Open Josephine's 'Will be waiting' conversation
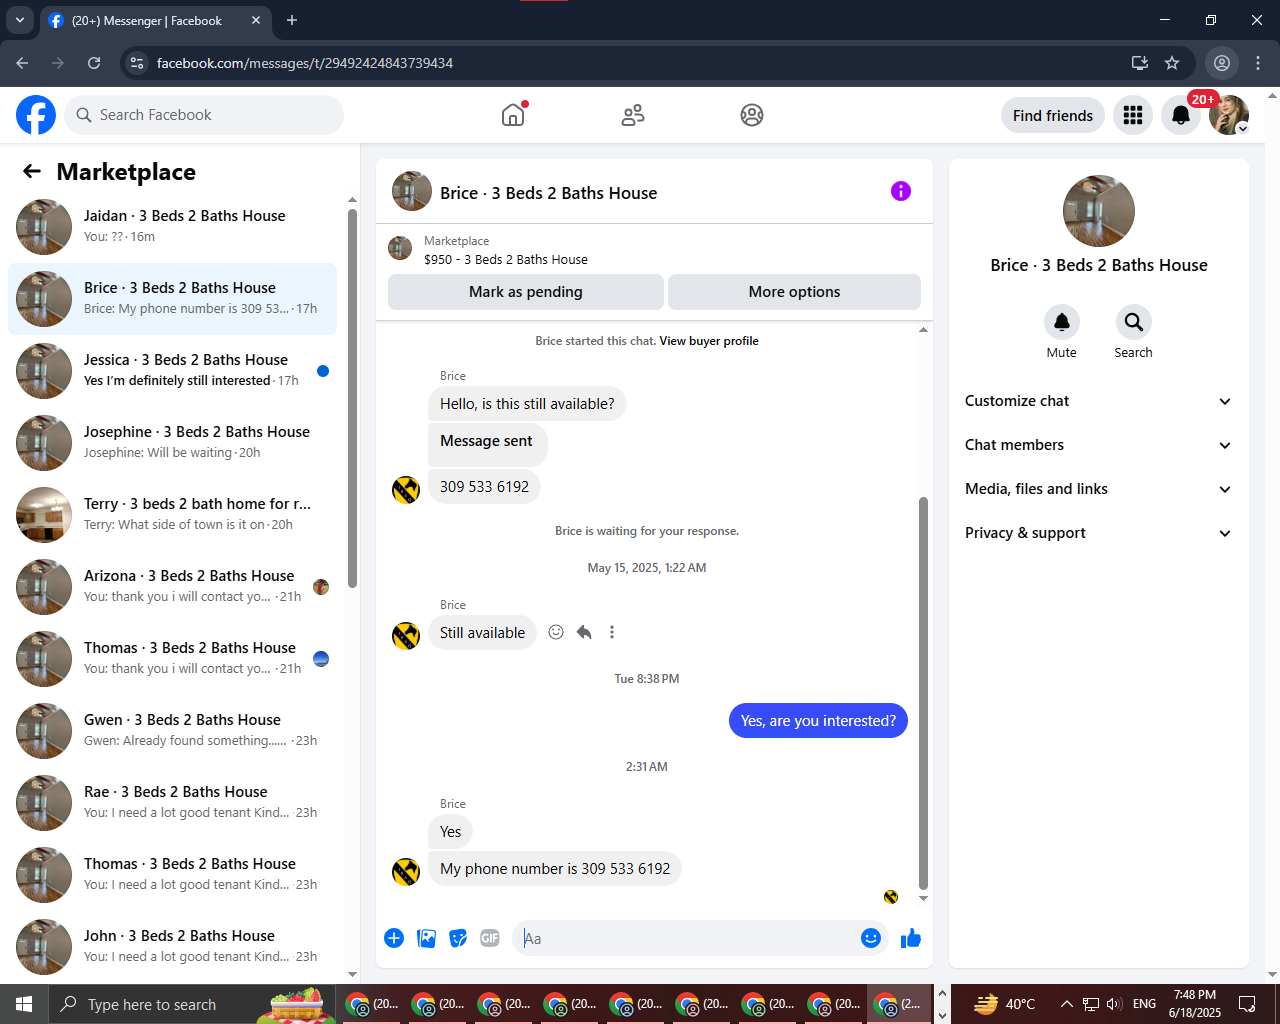 coord(172,443)
